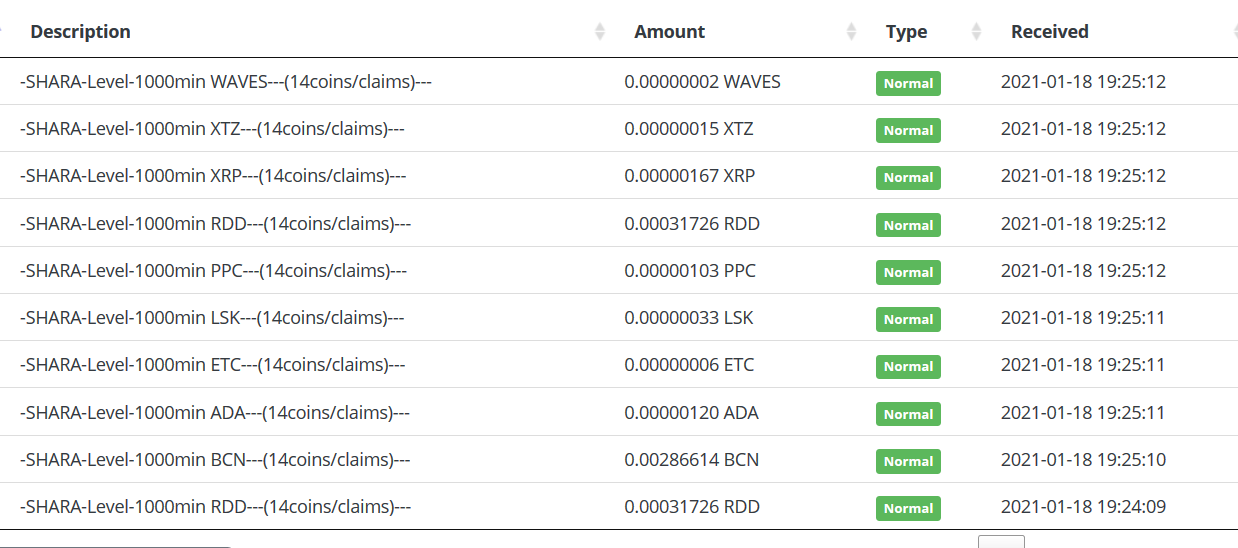The image size is (1238, 548).
Task: Click the 19:24:09 received timestamp
Action: point(1083,507)
